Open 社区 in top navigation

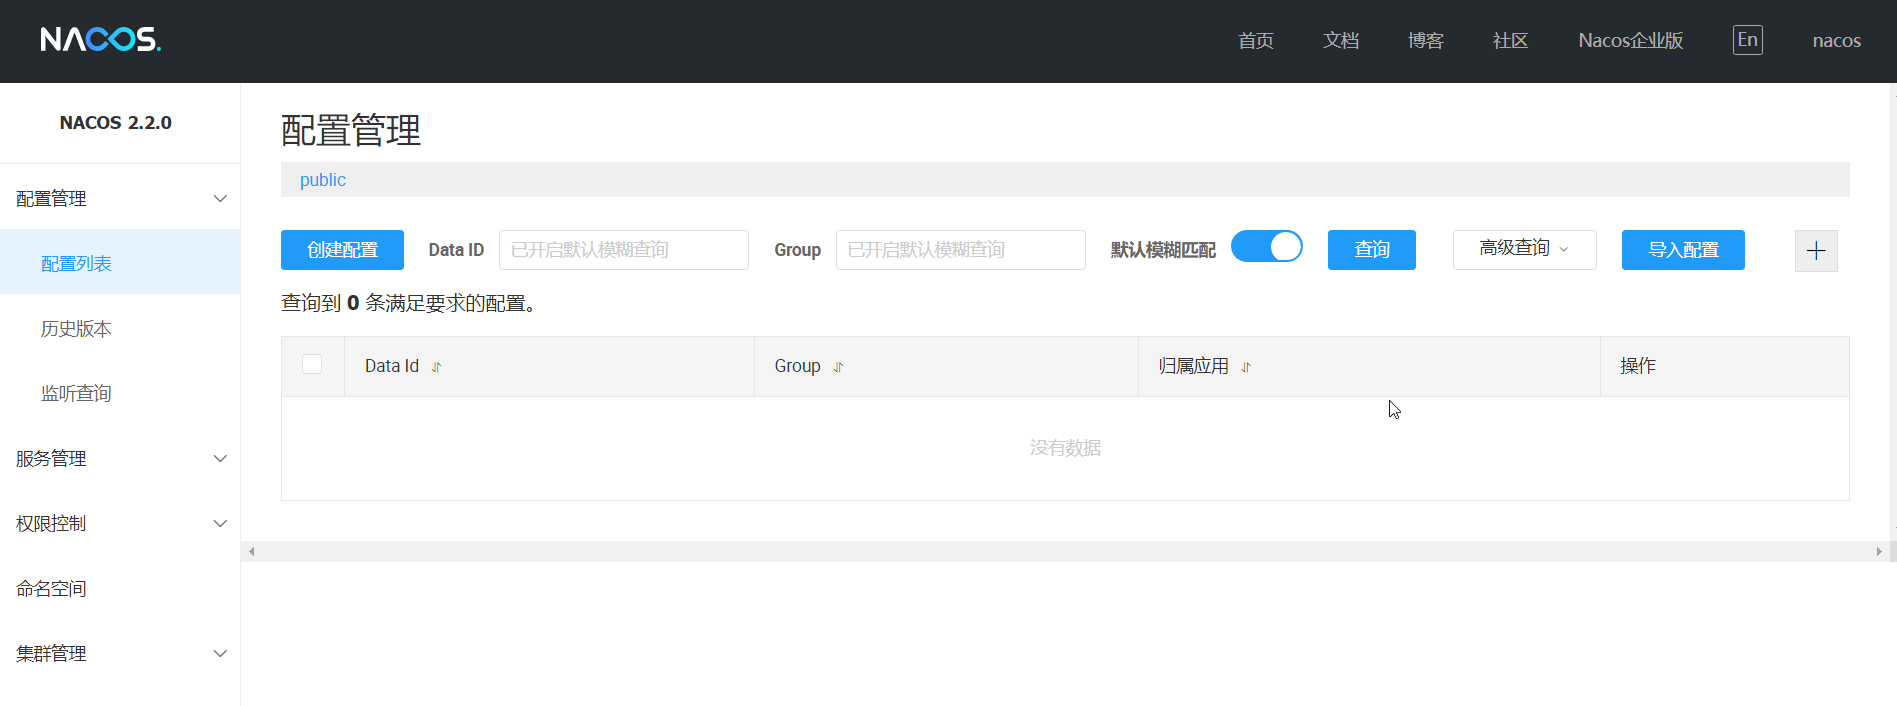[x=1510, y=41]
